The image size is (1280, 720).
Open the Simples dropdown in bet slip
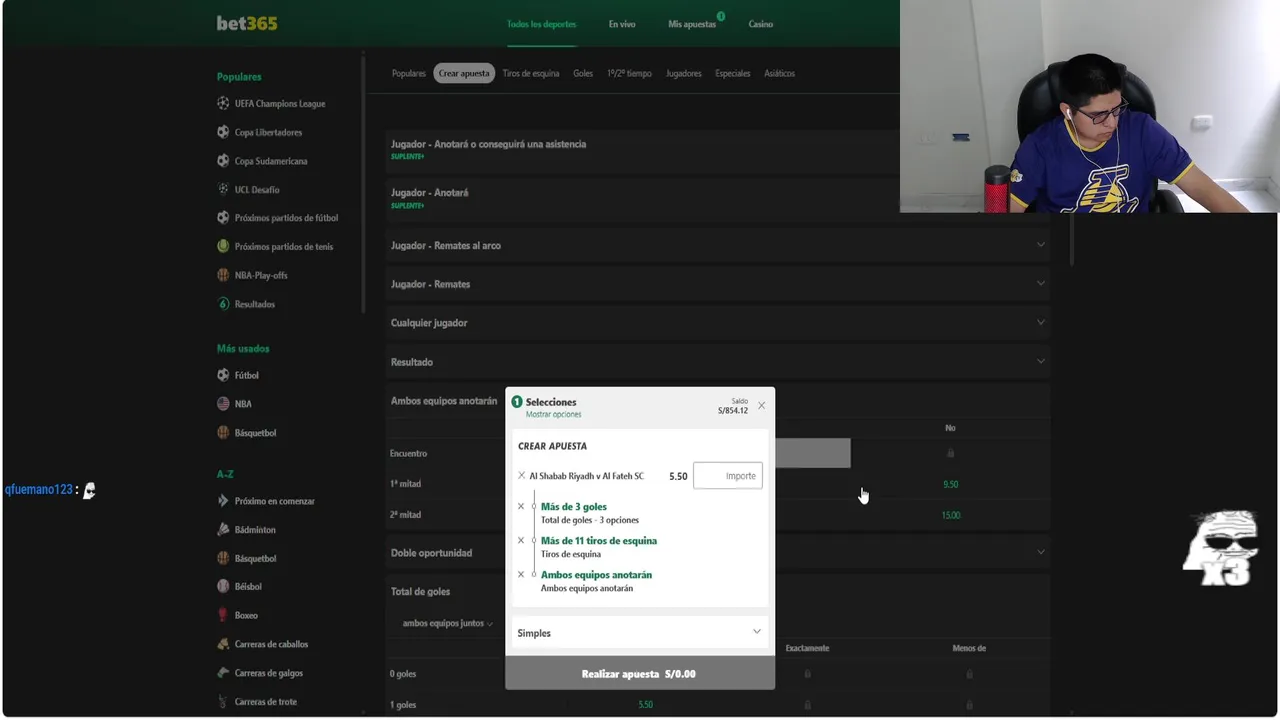click(640, 633)
